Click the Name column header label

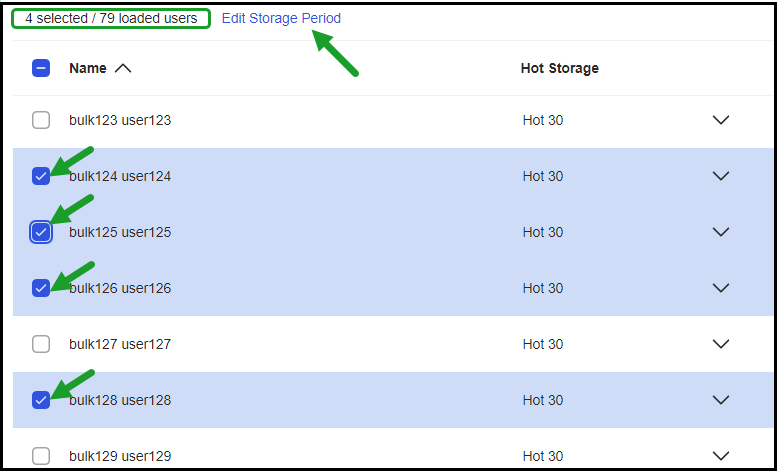[88, 68]
